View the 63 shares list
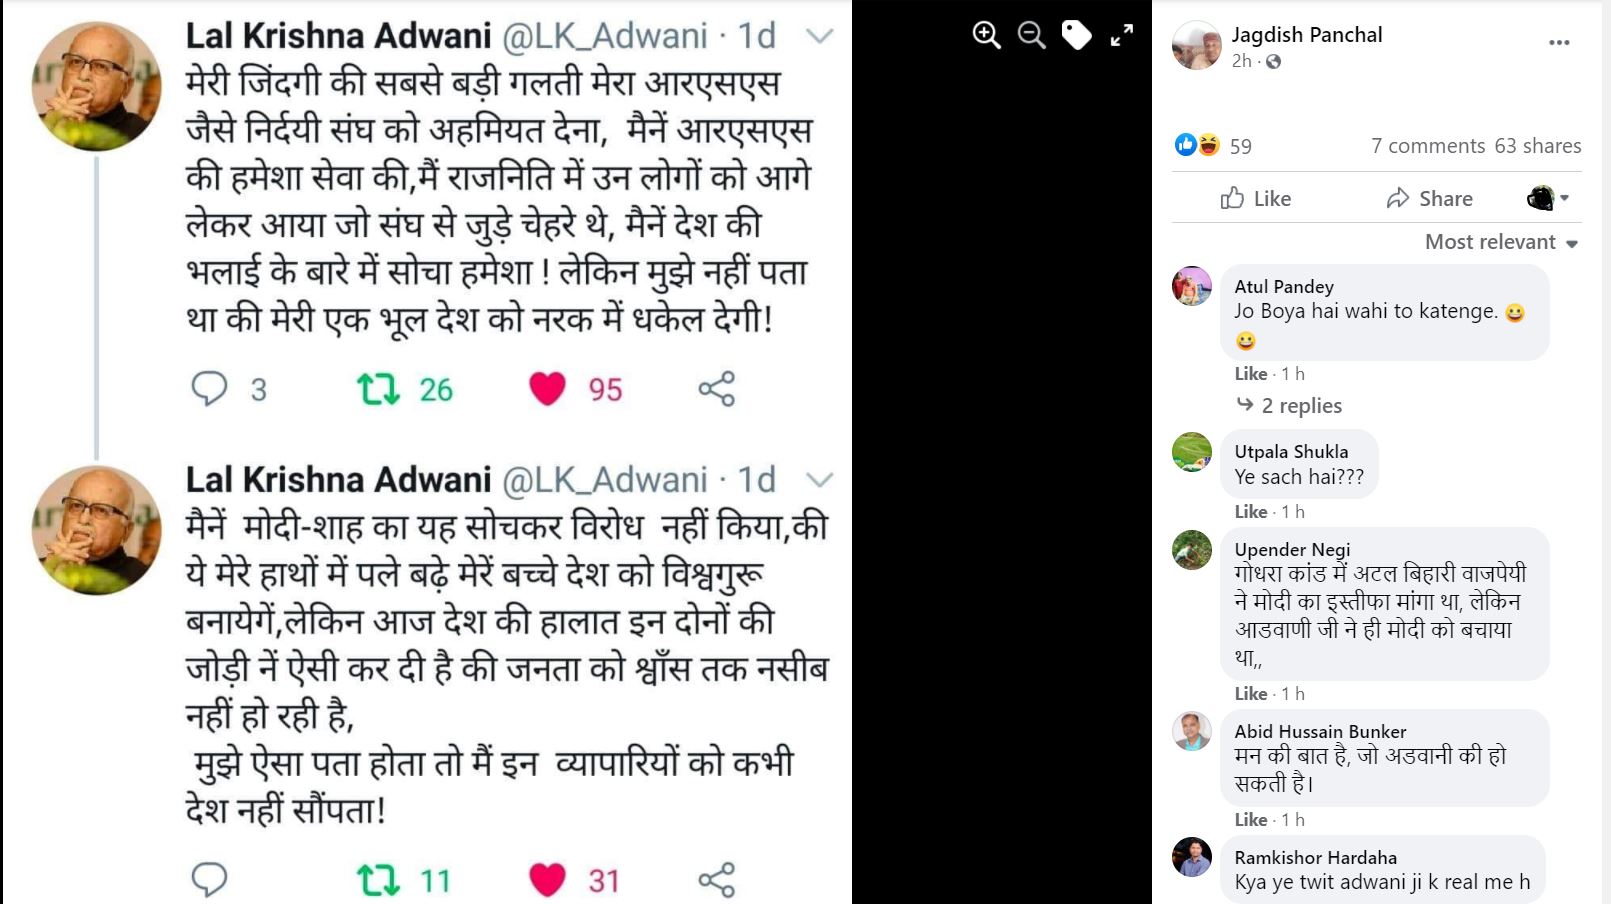The width and height of the screenshot is (1611, 904). [1538, 146]
